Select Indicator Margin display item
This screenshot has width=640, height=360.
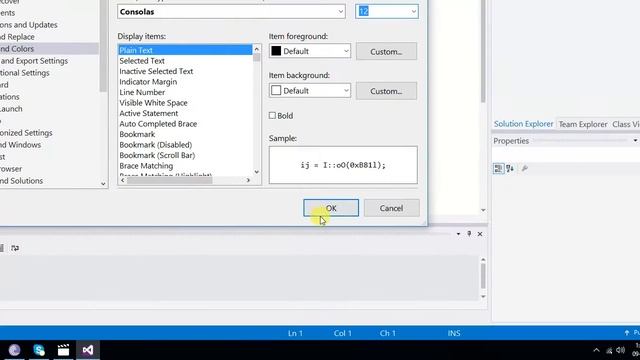pyautogui.click(x=148, y=82)
